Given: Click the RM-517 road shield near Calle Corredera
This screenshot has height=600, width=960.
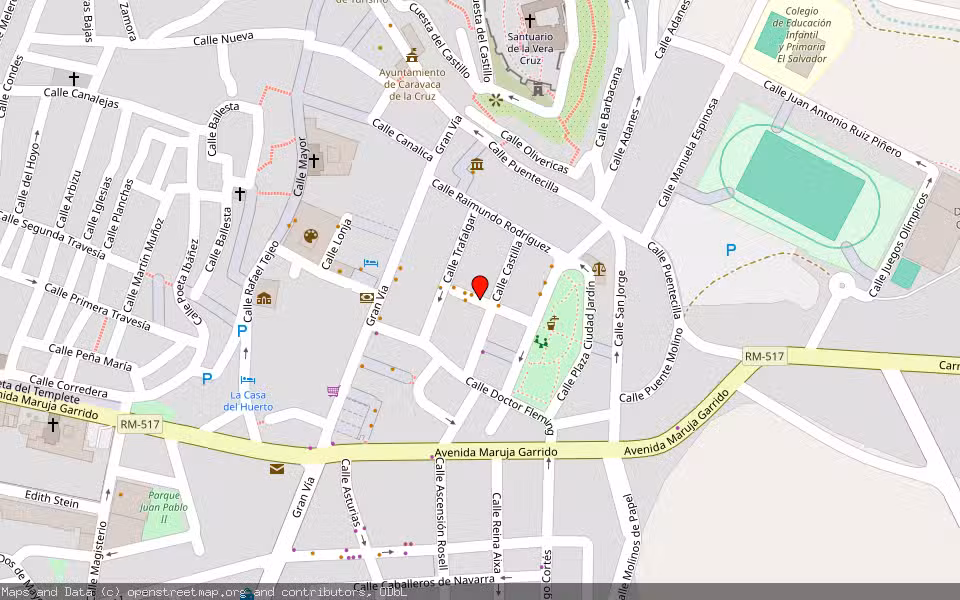Looking at the screenshot, I should point(140,424).
